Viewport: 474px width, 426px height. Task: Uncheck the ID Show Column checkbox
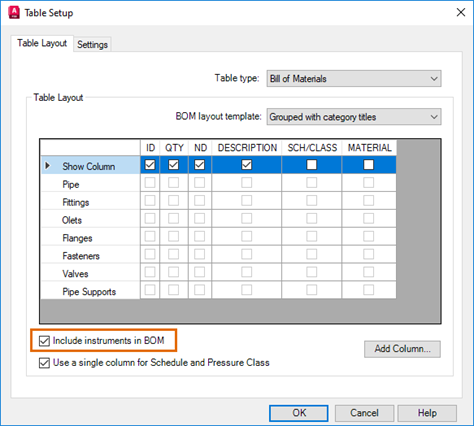click(150, 165)
